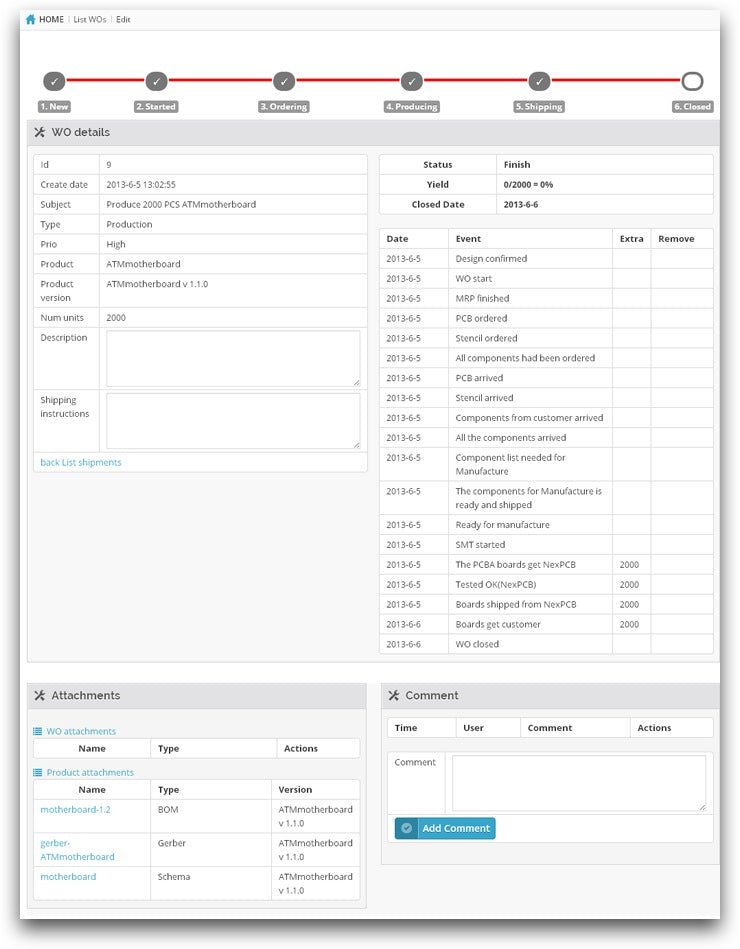Select the '2. Started' stage label
This screenshot has height=949, width=740.
click(156, 107)
